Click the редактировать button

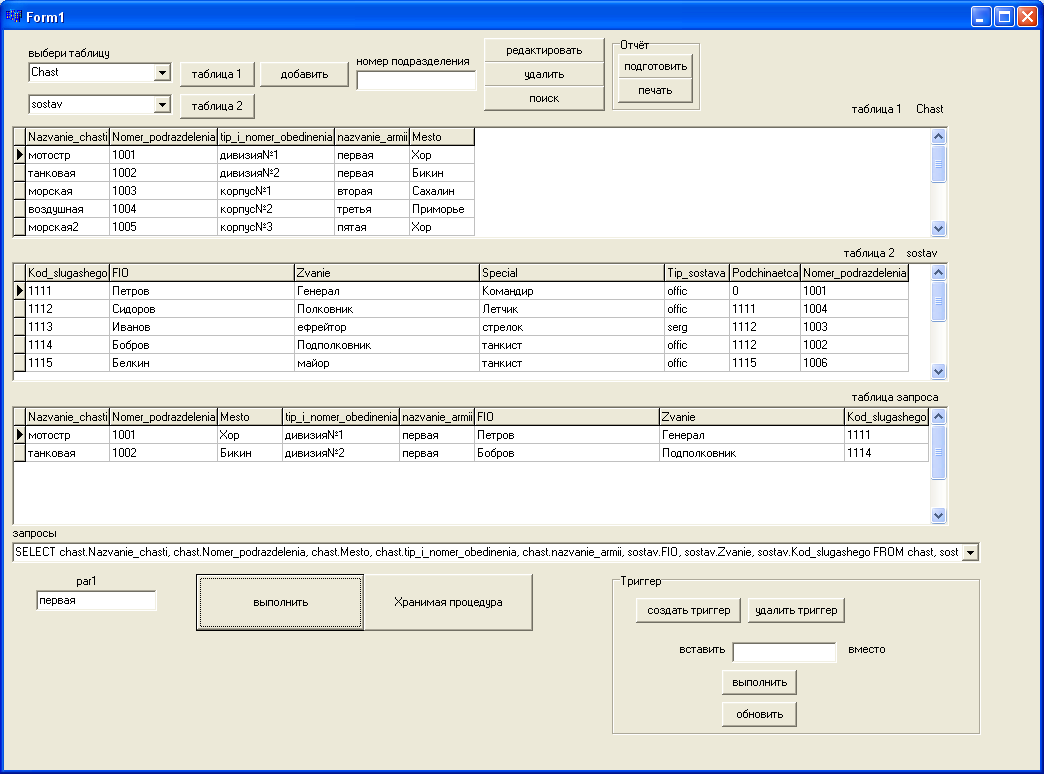[x=544, y=50]
